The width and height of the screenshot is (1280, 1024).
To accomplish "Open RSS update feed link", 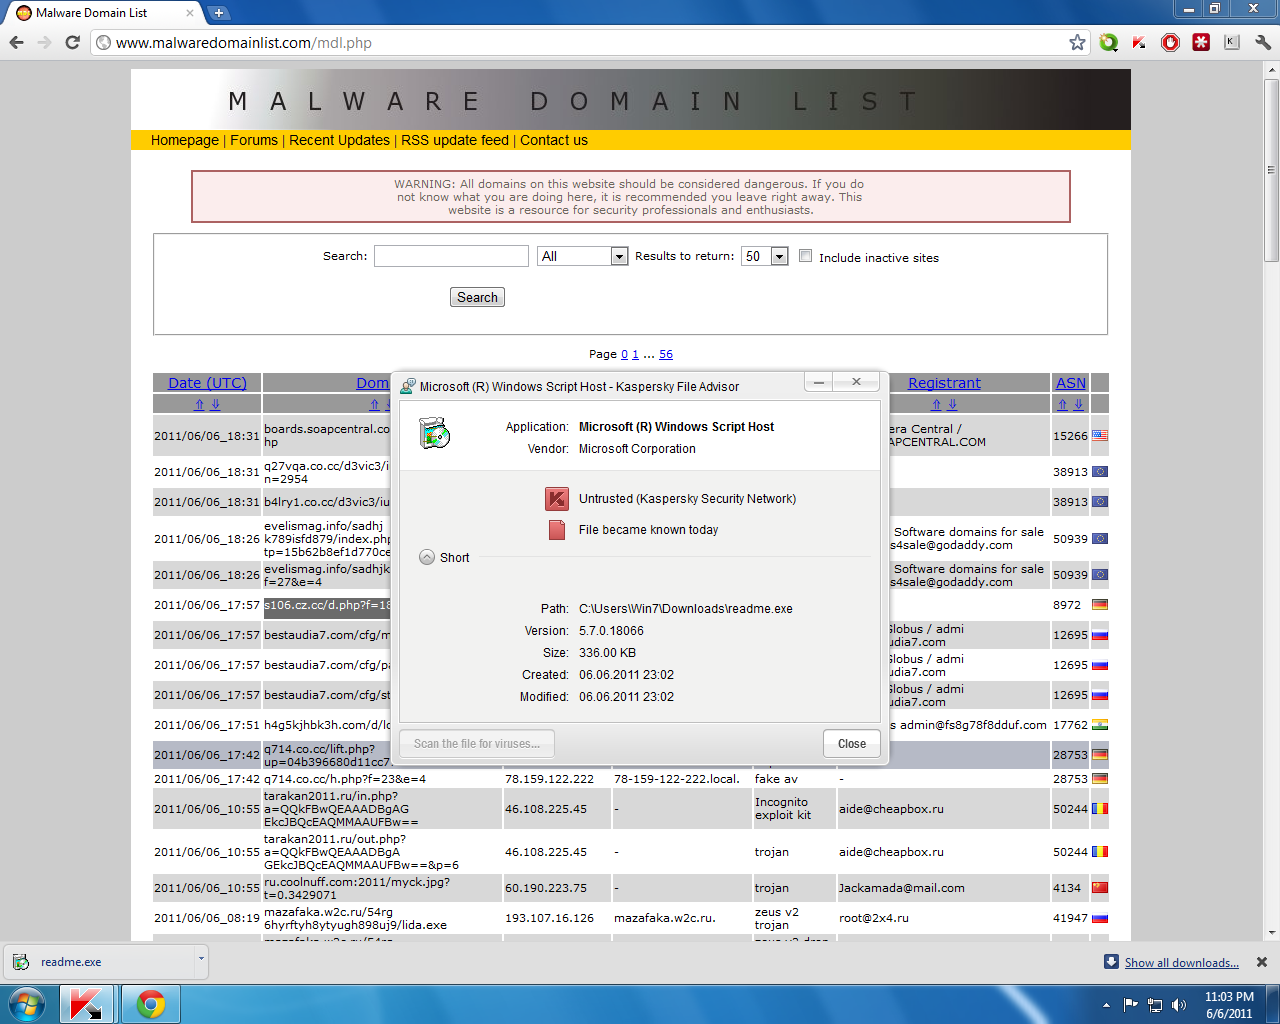I will [x=455, y=140].
